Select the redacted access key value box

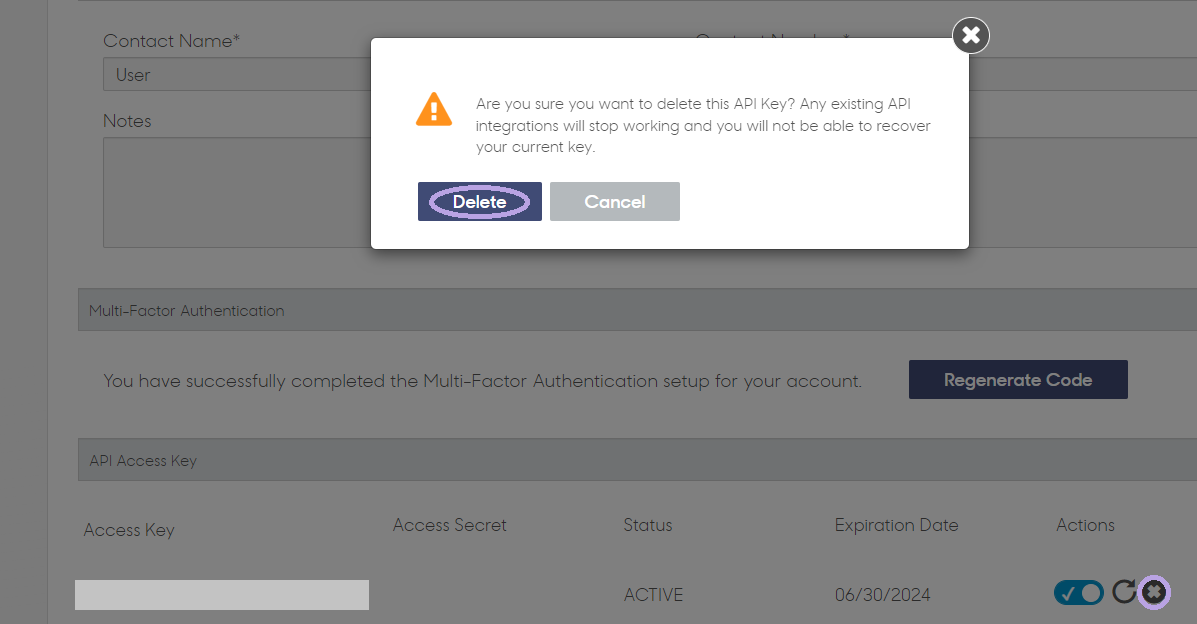tap(222, 595)
